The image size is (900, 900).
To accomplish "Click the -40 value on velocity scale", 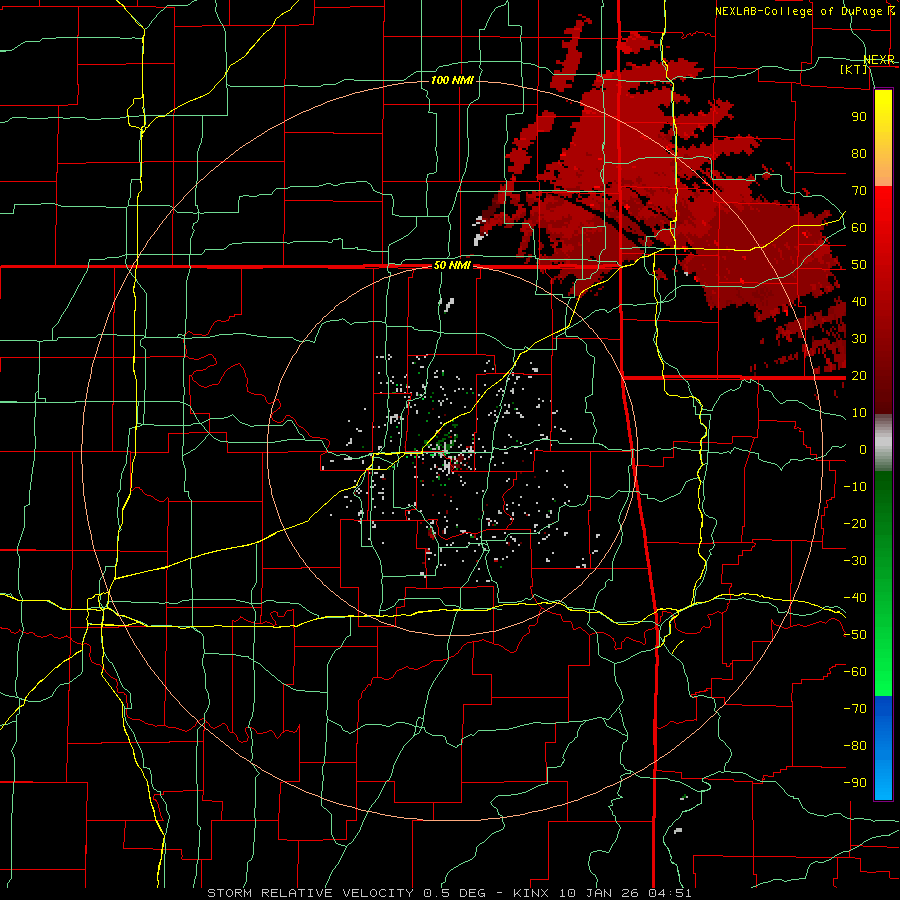I will (855, 598).
